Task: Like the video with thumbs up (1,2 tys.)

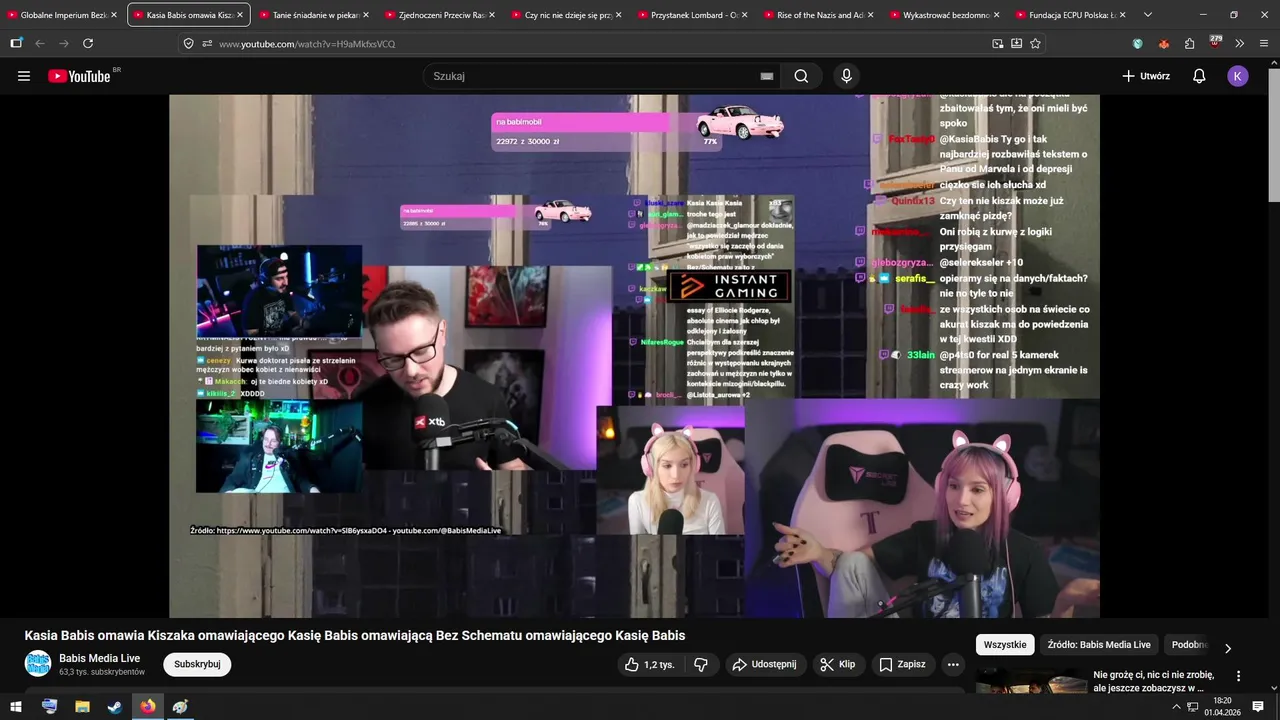Action: pyautogui.click(x=649, y=664)
